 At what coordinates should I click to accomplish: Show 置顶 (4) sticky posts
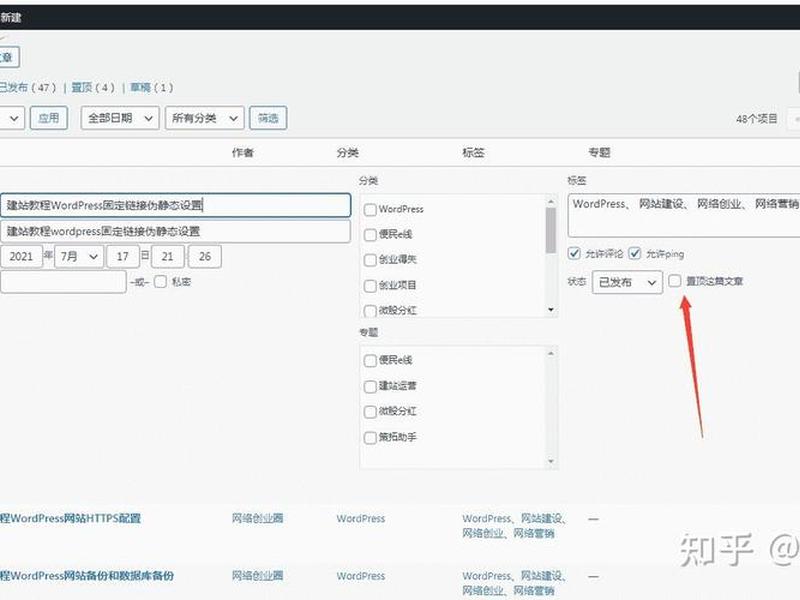pos(93,88)
